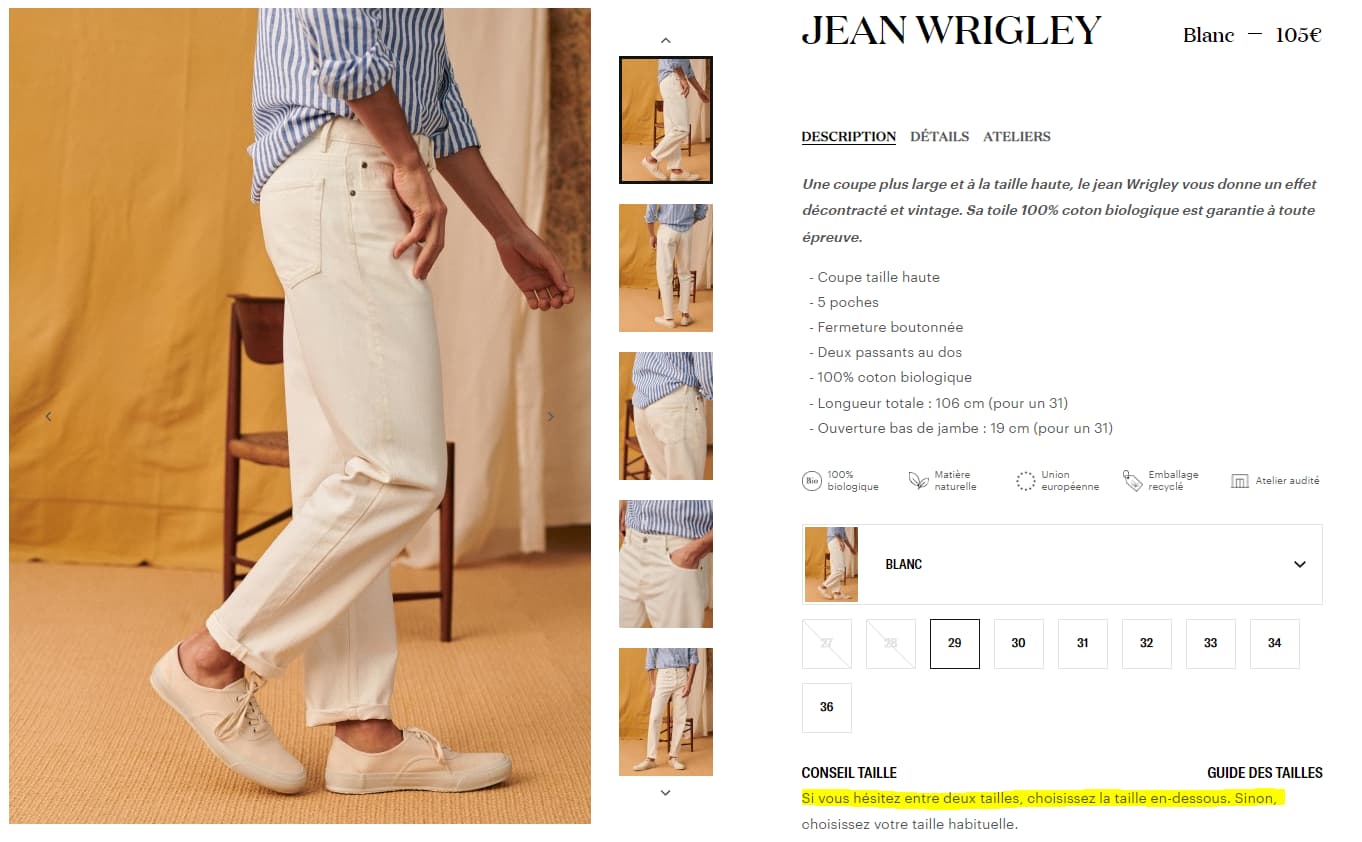Show the next product image arrow
The image size is (1362, 842).
click(x=550, y=417)
